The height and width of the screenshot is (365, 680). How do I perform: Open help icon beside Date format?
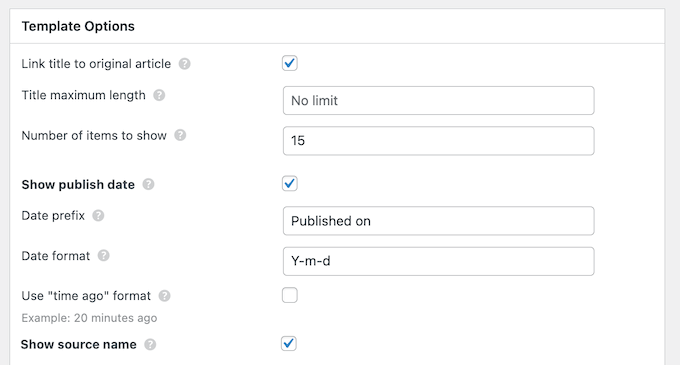103,256
